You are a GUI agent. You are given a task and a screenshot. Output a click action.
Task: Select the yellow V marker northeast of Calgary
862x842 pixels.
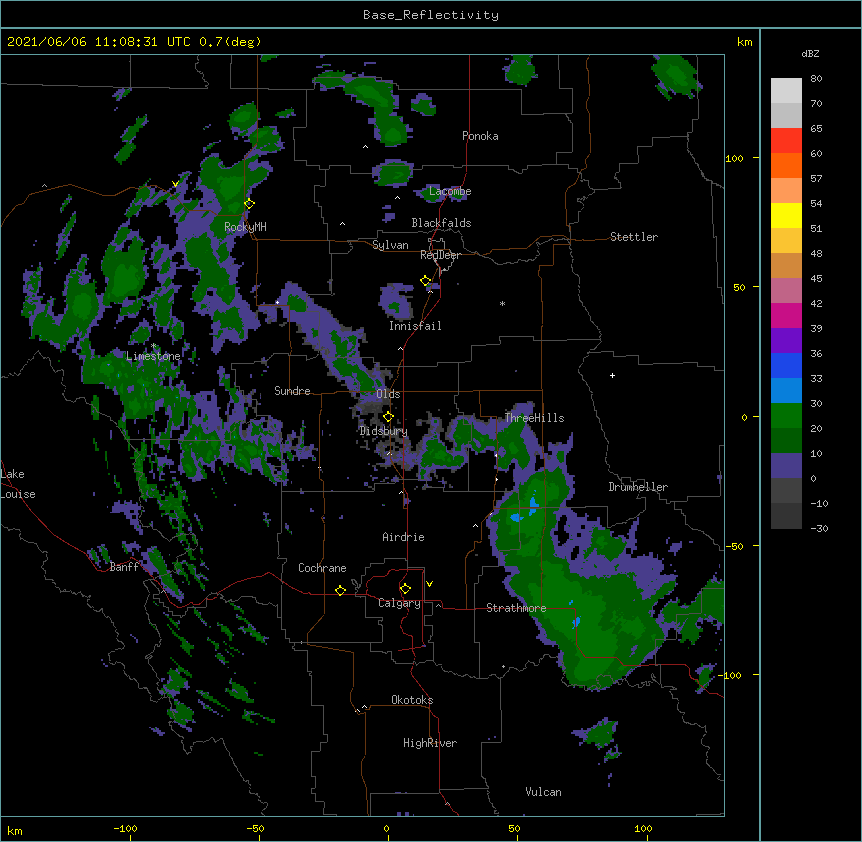[429, 584]
